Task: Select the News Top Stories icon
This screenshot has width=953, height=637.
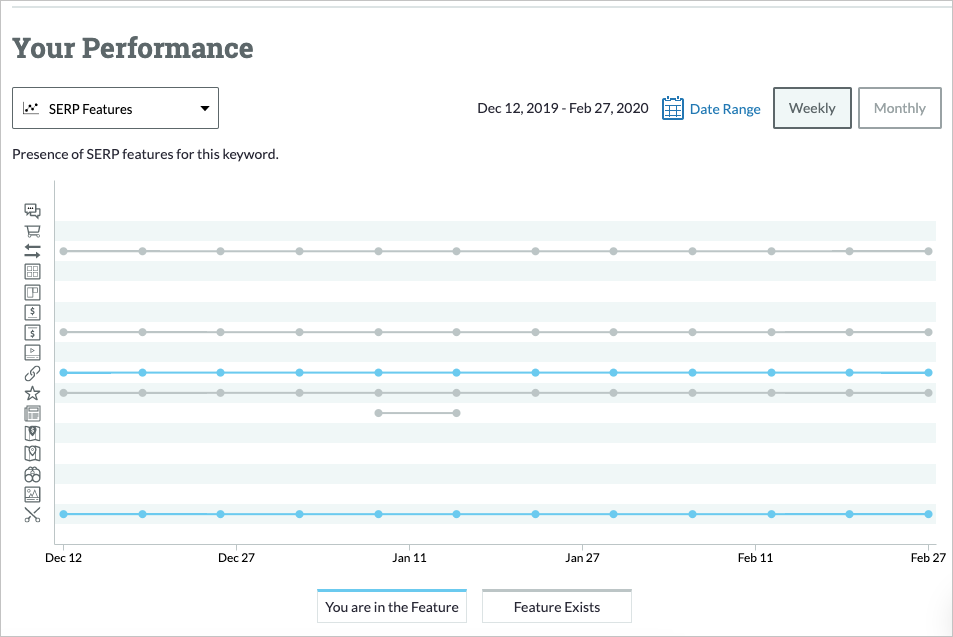Action: [32, 412]
